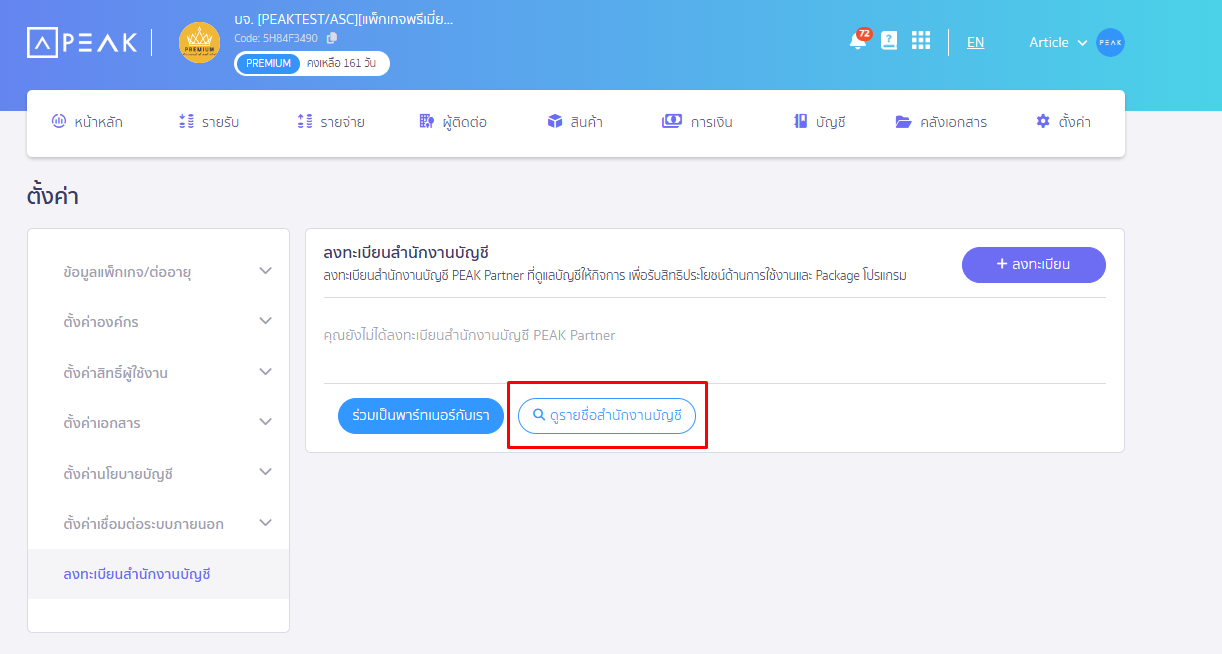Click the ตั้งค่า settings gear icon
The height and width of the screenshot is (654, 1222).
[1041, 120]
